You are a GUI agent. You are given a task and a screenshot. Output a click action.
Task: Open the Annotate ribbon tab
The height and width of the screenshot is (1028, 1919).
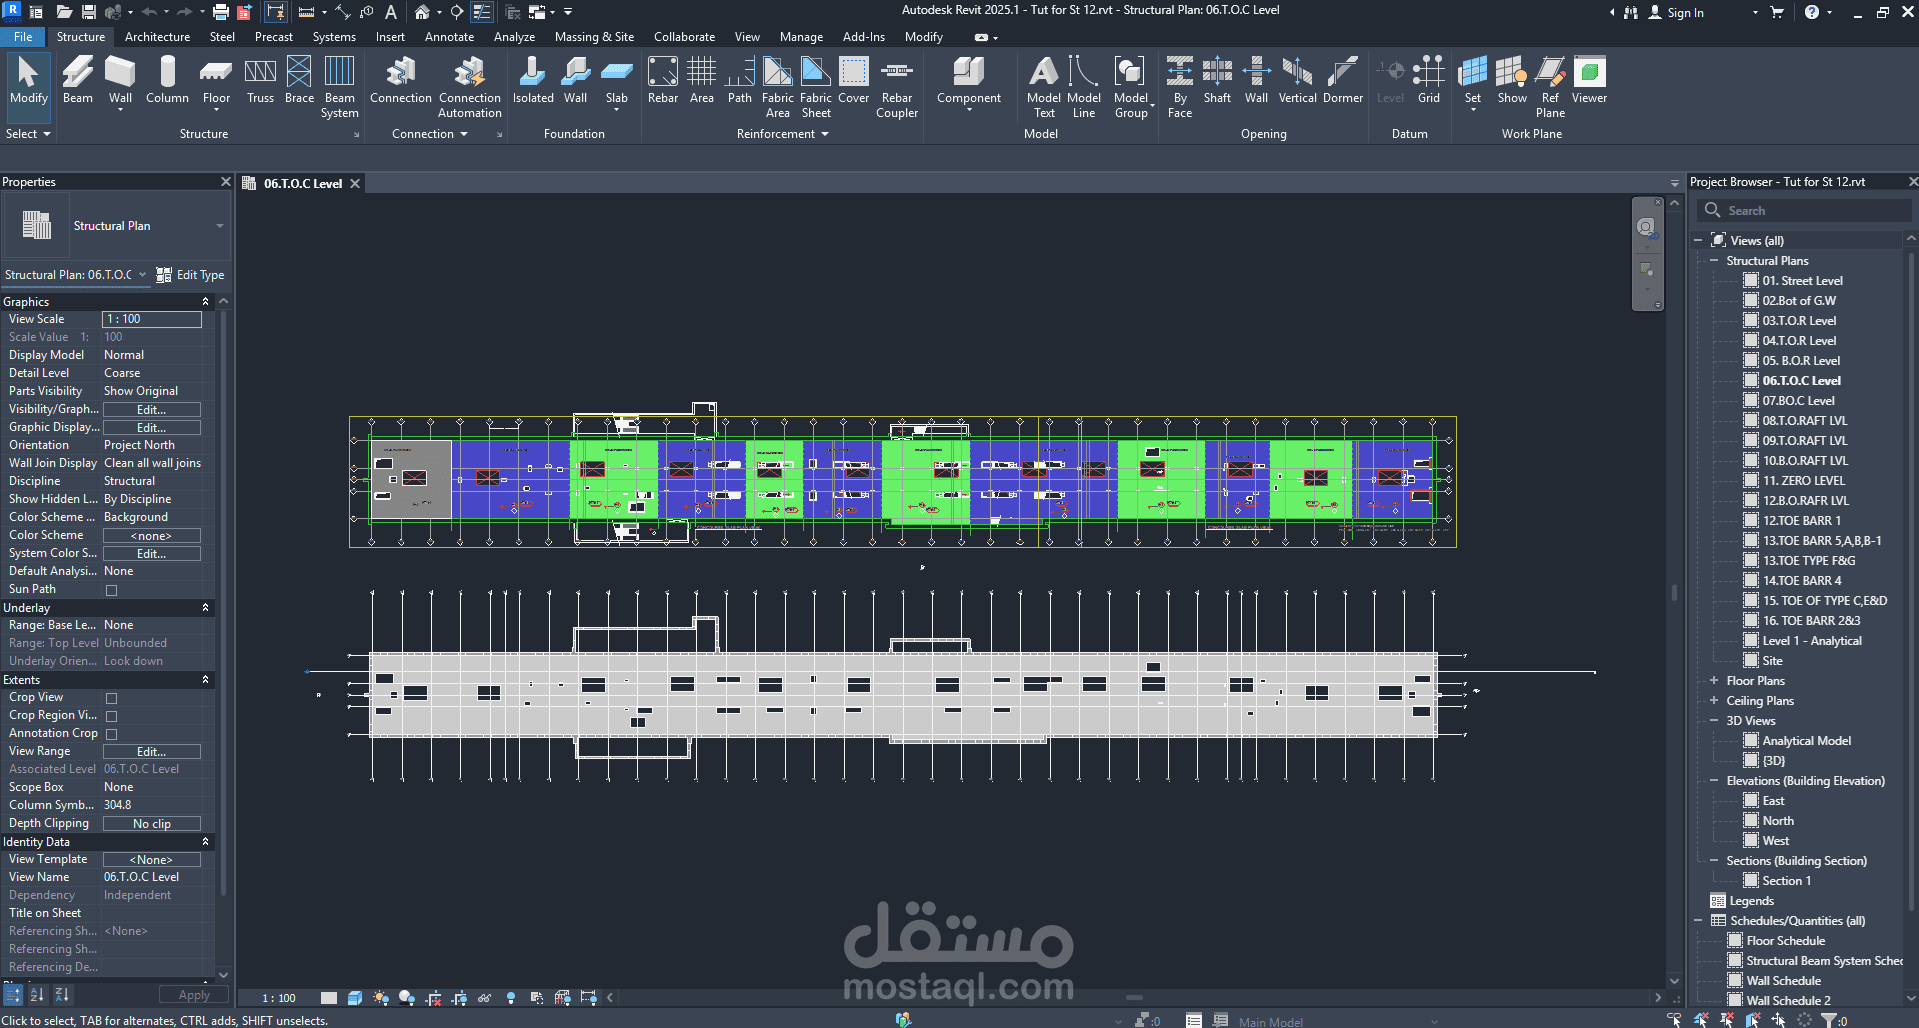(x=449, y=37)
